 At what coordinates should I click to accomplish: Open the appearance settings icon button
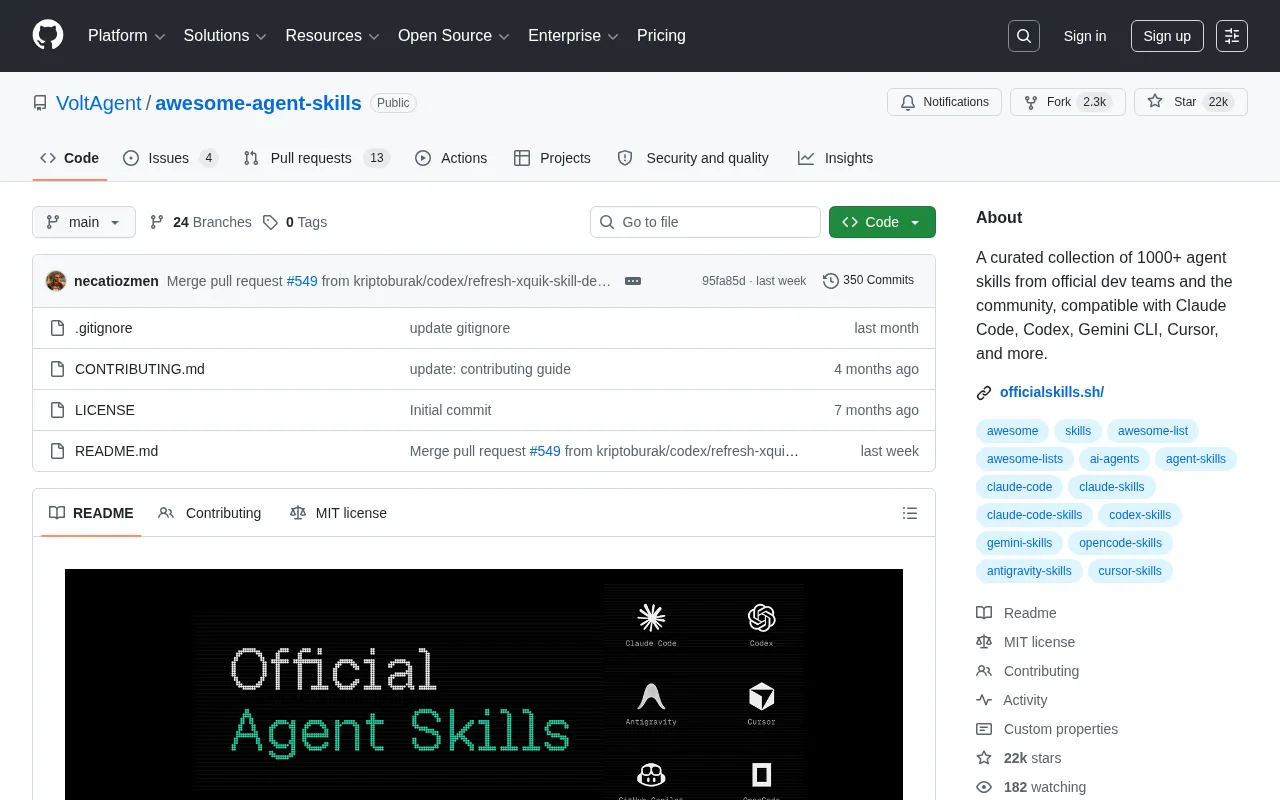point(1232,36)
